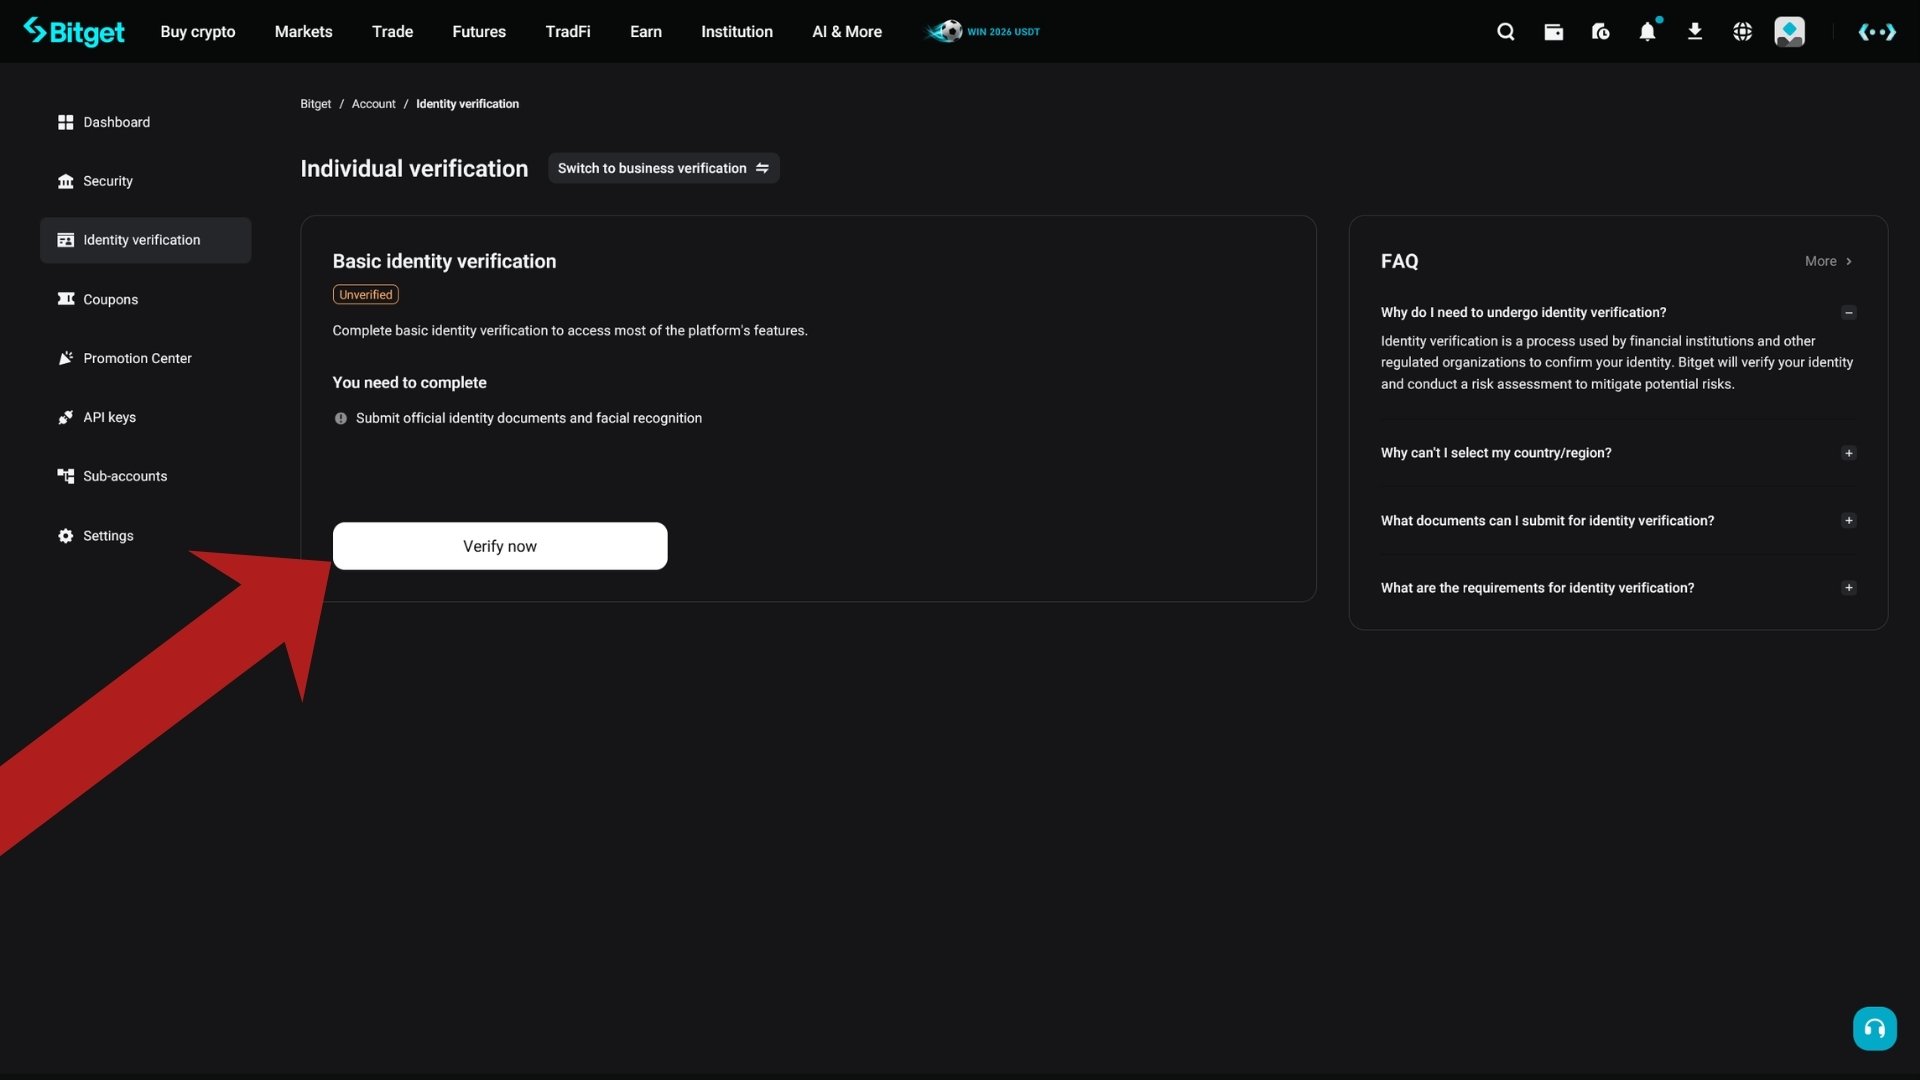The image size is (1920, 1080).
Task: Click the Sub-accounts tree icon
Action: tap(66, 476)
